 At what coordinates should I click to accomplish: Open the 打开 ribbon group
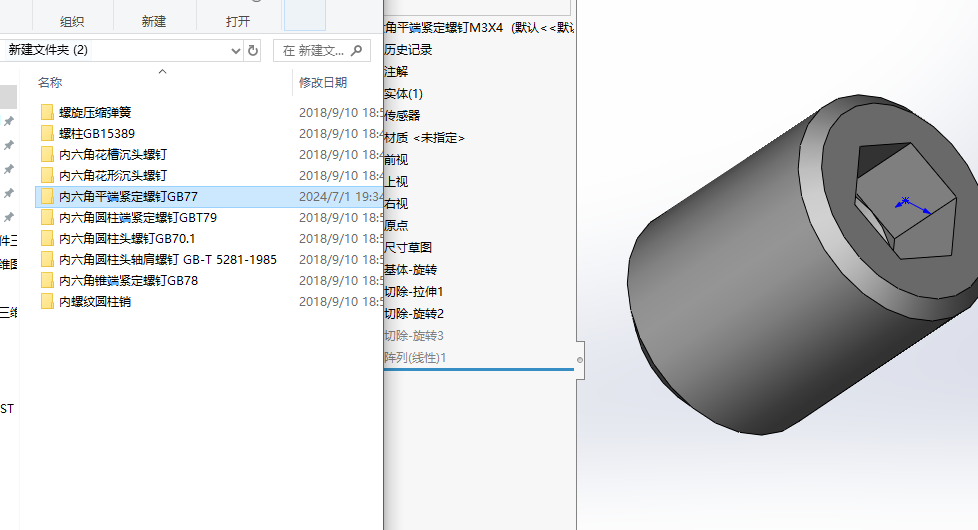tap(238, 22)
